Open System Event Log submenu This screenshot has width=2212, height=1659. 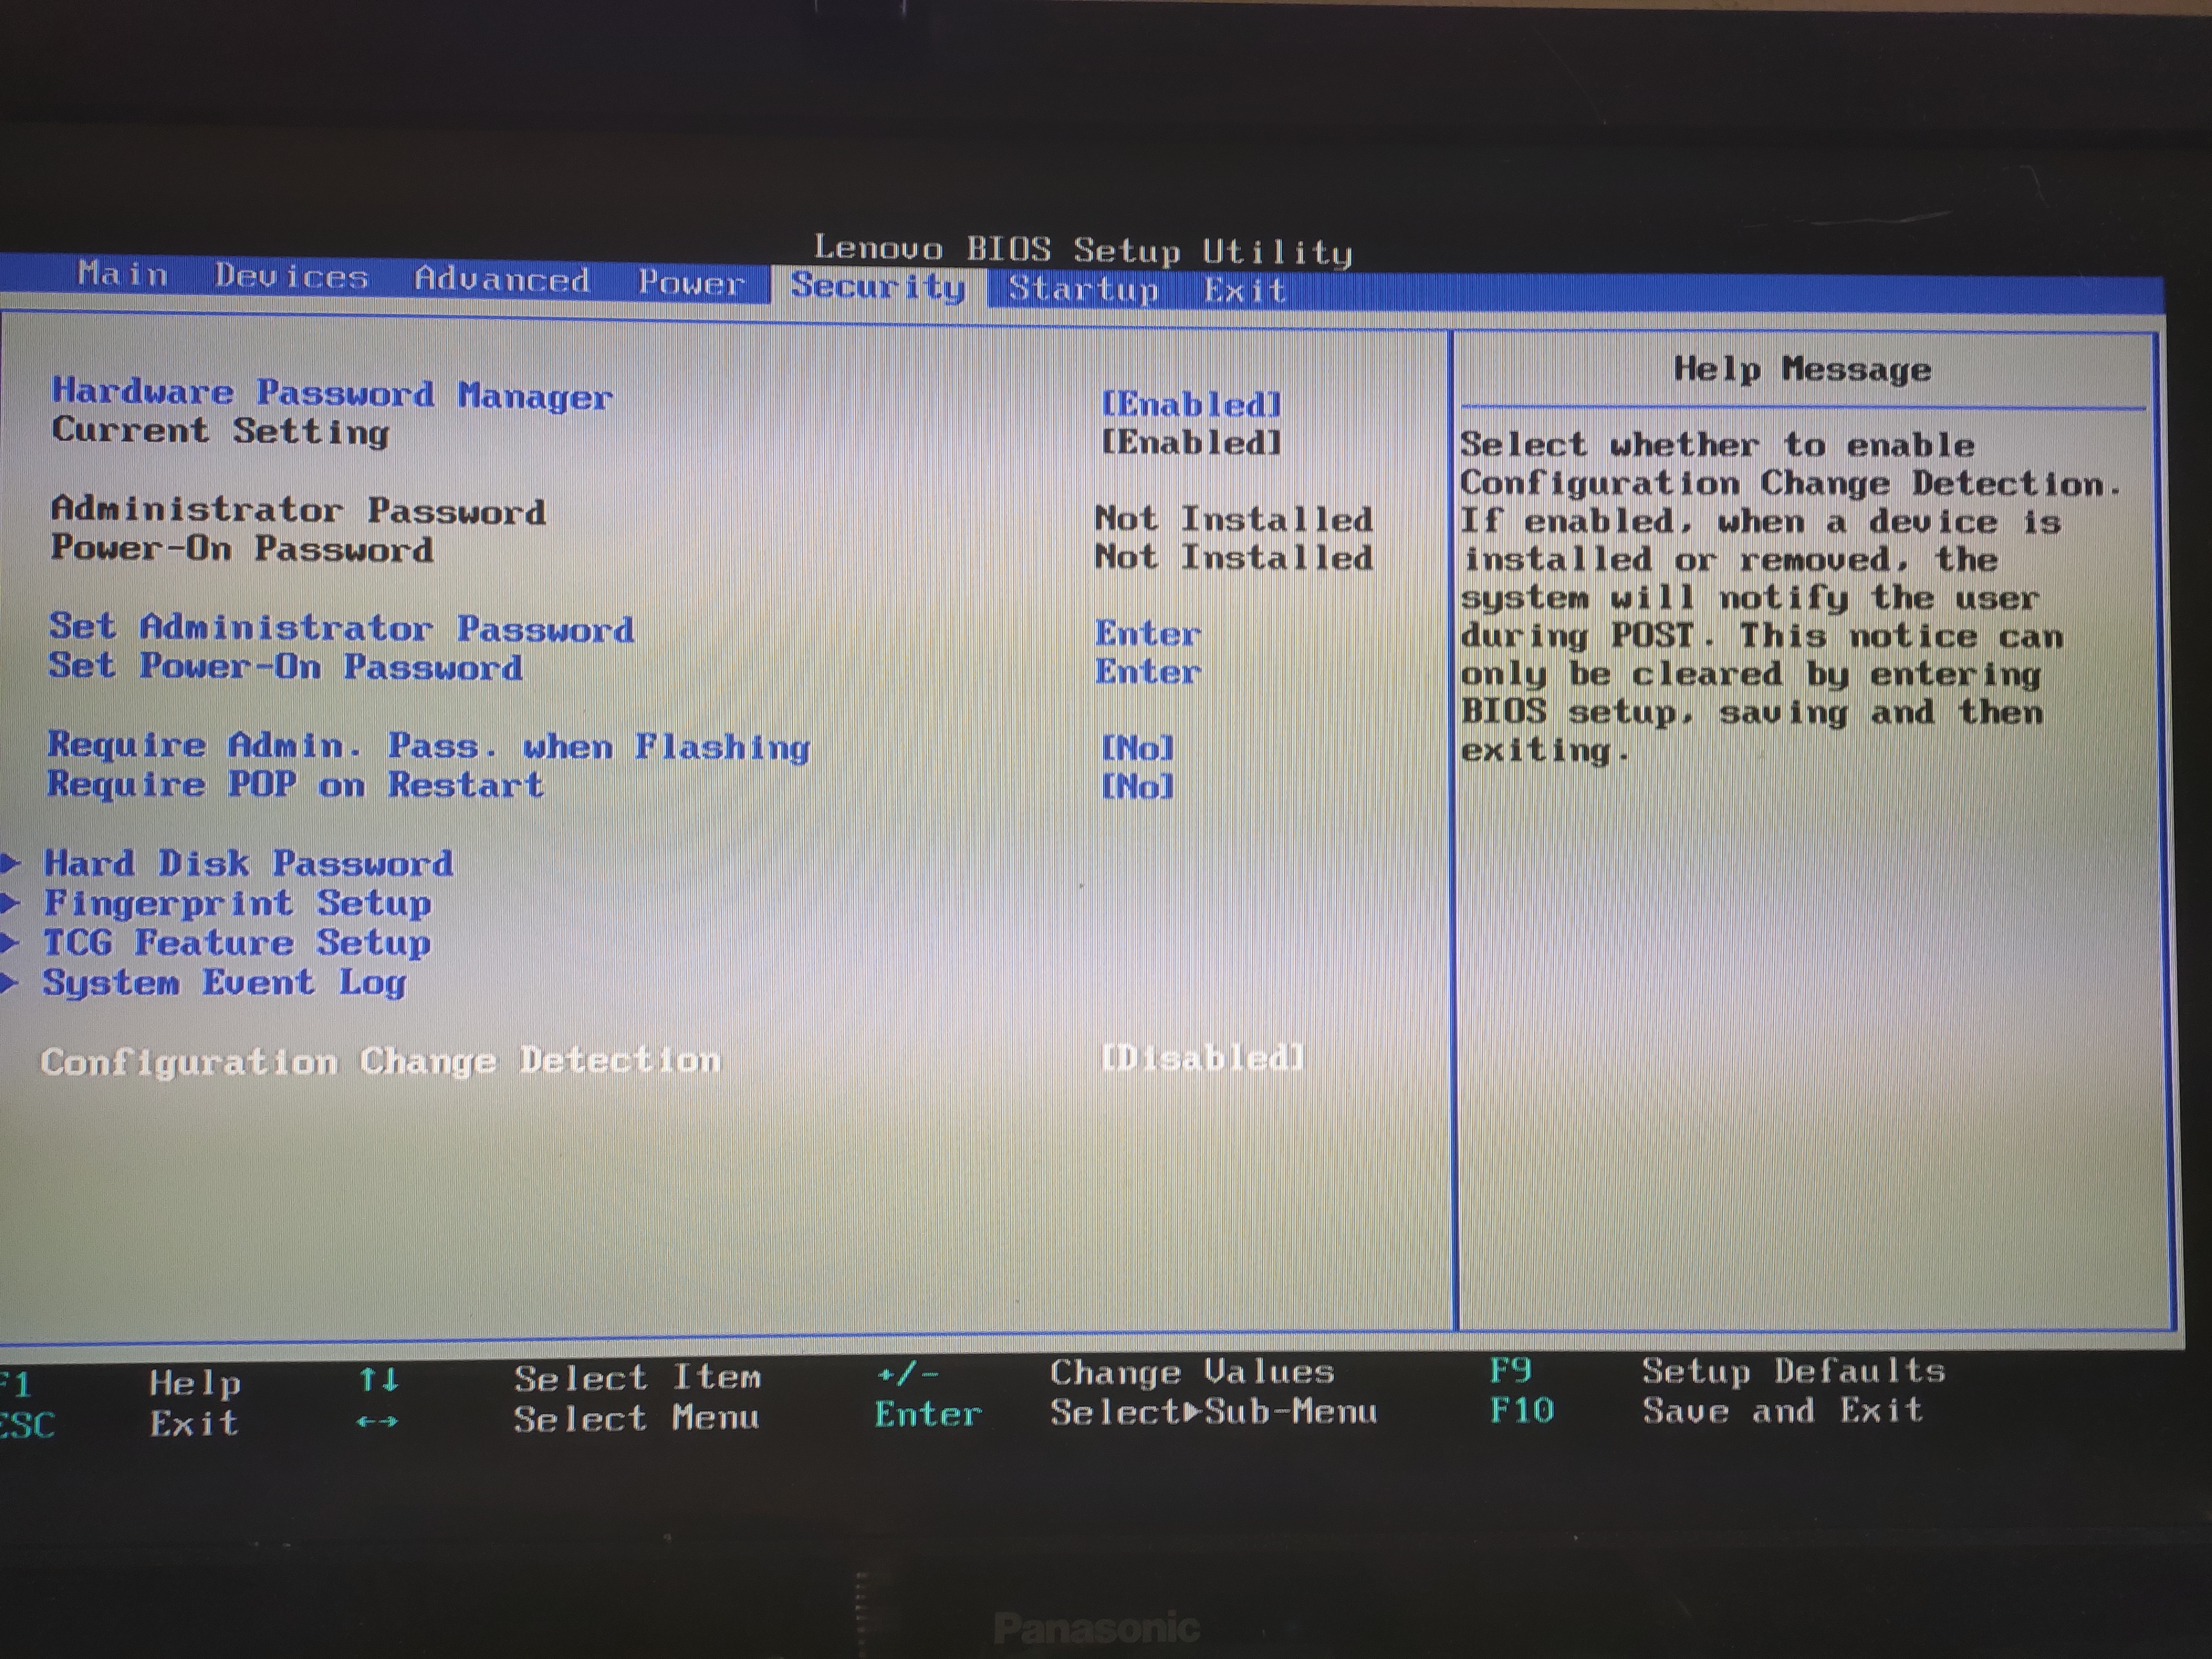tap(224, 982)
